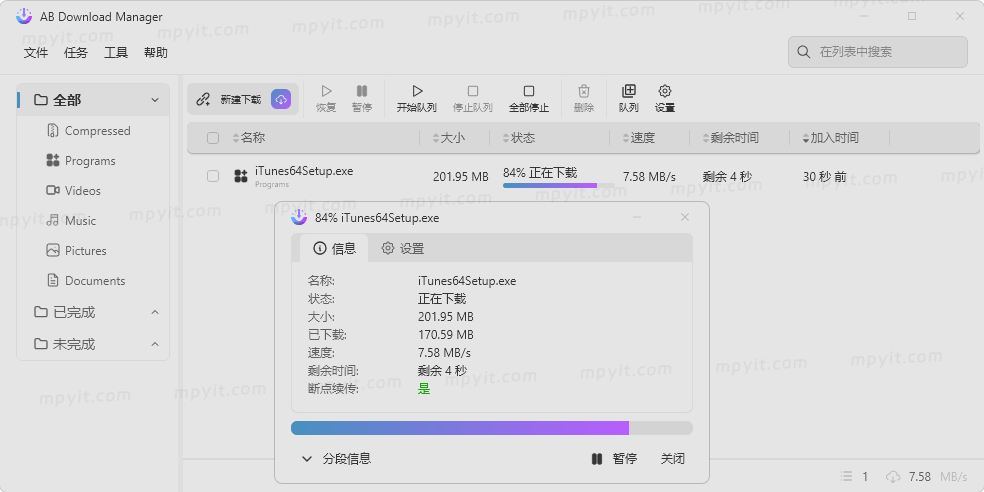
Task: Select the Videos category icon
Action: (x=53, y=190)
